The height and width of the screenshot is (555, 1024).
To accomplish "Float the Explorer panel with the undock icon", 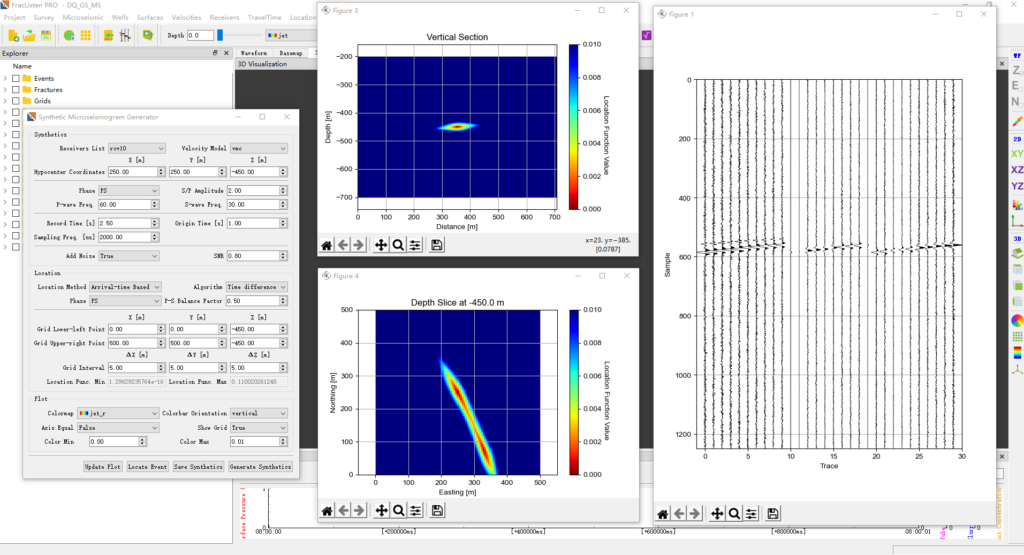I will click(215, 53).
